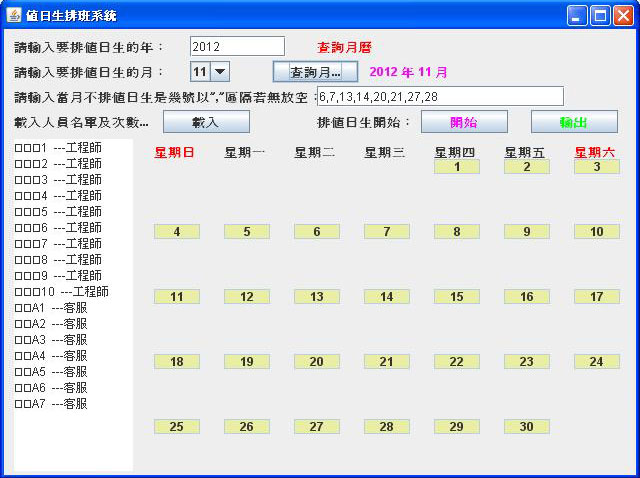The width and height of the screenshot is (640, 478).
Task: Select day 19 on the calendar
Action: tap(247, 361)
